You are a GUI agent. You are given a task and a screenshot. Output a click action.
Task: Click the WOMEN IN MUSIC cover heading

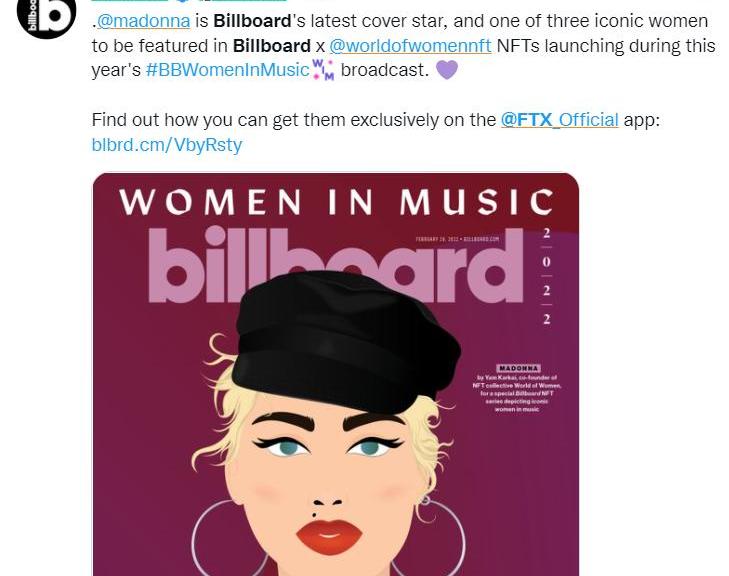point(336,202)
